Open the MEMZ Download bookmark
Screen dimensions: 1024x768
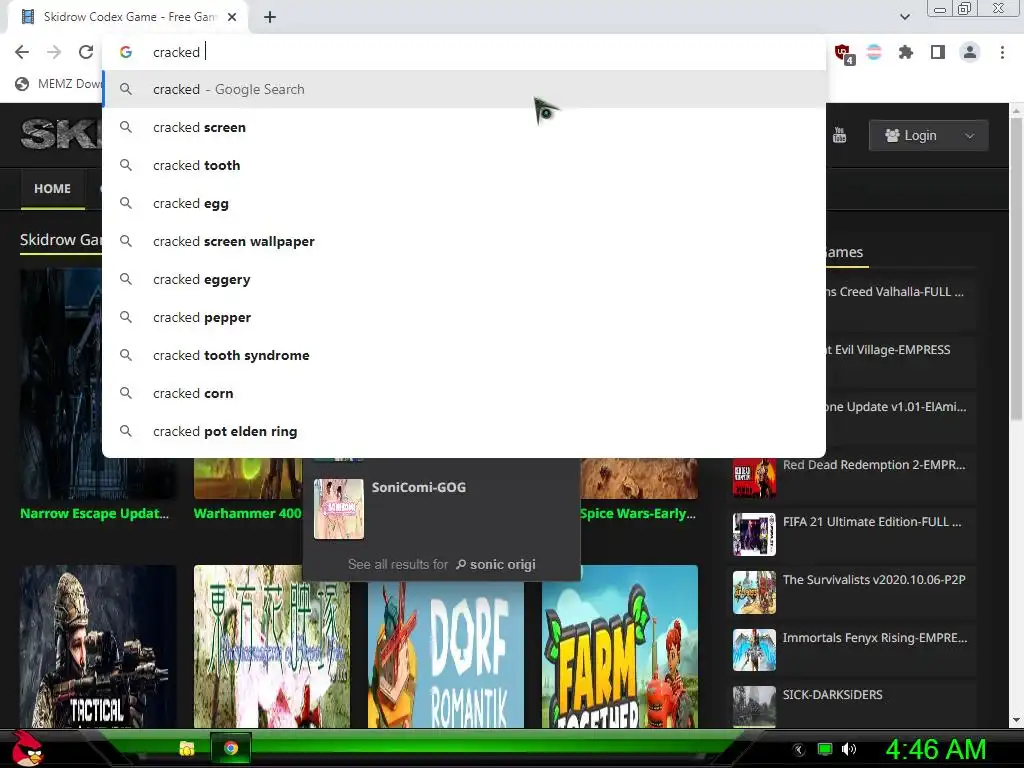[x=59, y=84]
